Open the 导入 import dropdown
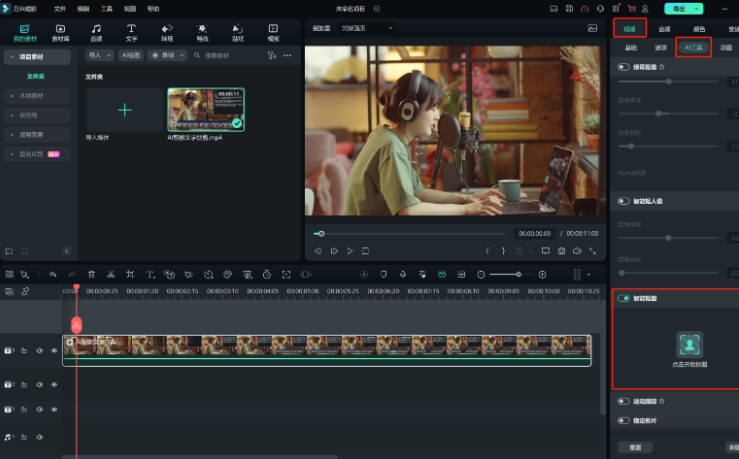739x459 pixels. [x=98, y=56]
